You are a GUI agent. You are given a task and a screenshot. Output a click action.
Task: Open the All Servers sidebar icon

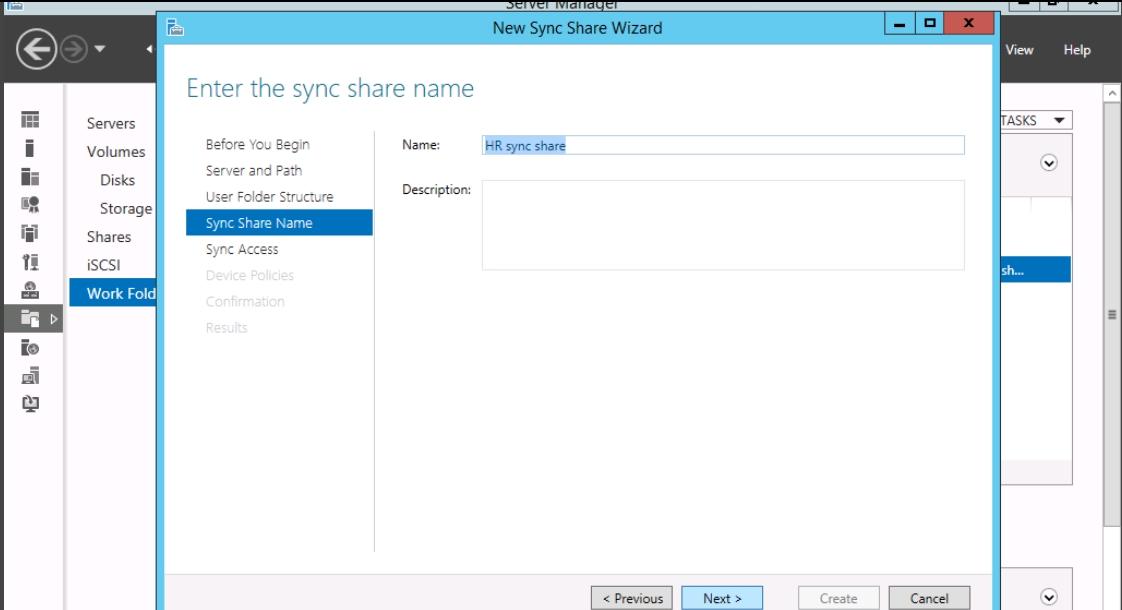[30, 177]
